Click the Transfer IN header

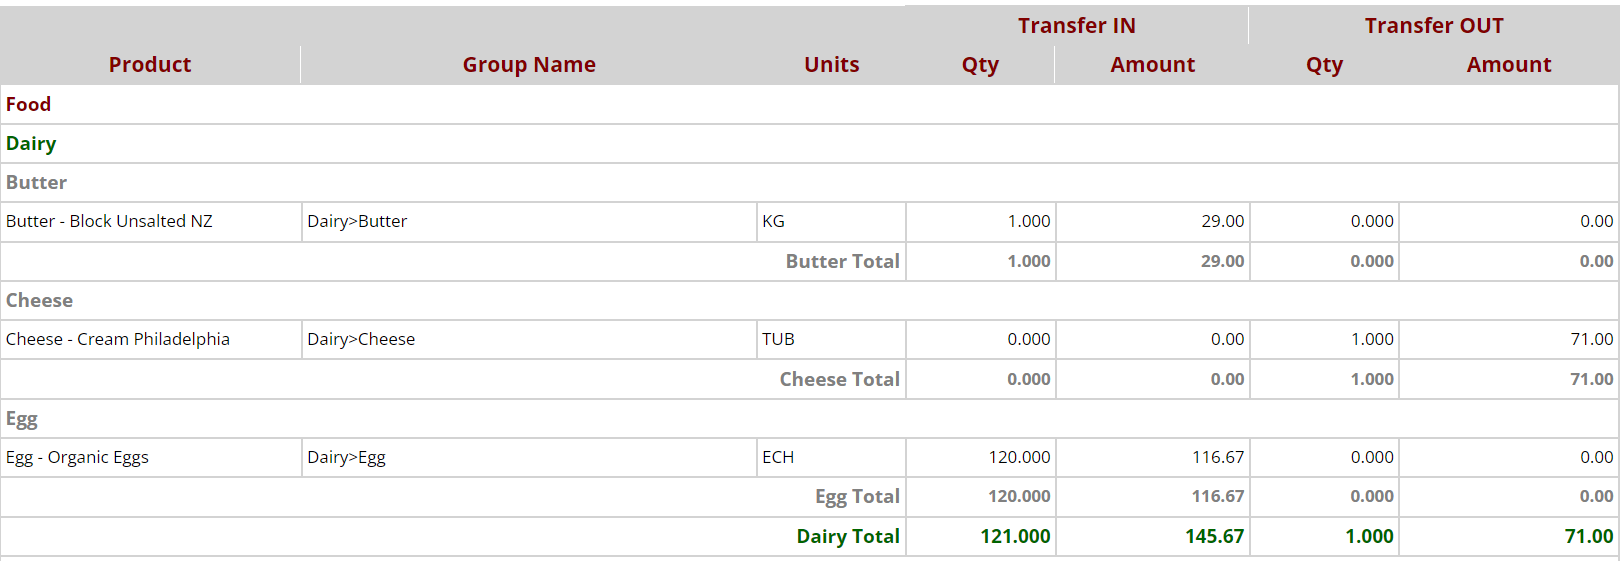[x=1076, y=26]
